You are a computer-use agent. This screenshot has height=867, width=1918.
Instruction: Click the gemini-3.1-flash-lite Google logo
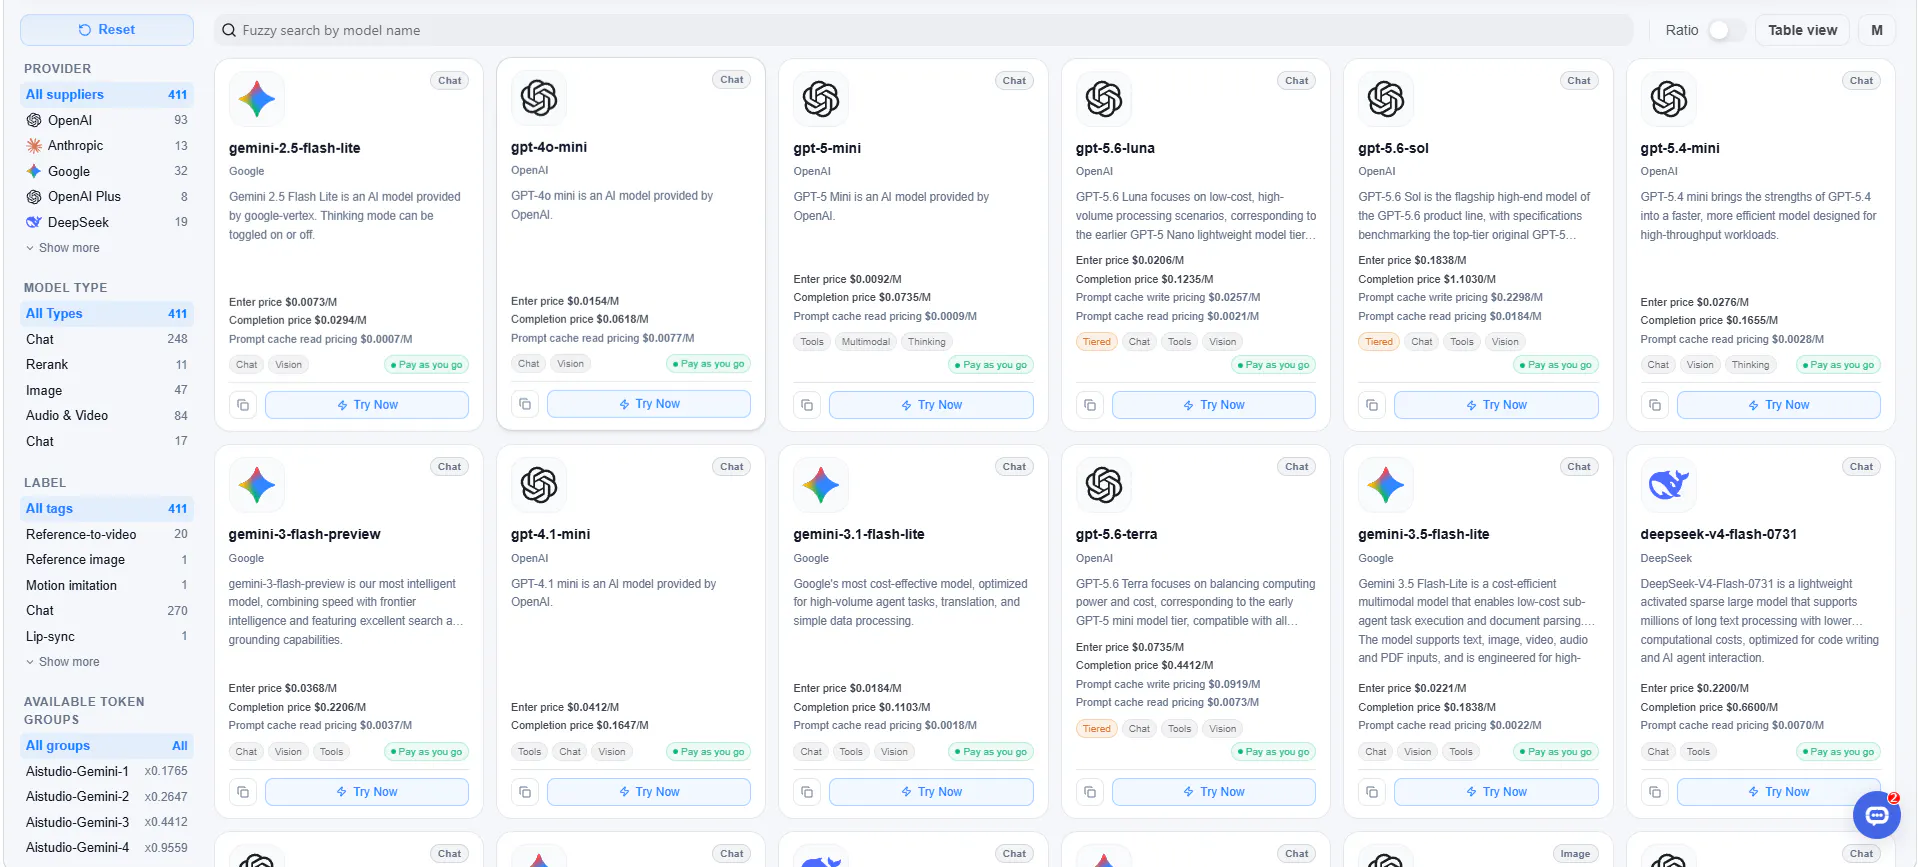point(821,485)
